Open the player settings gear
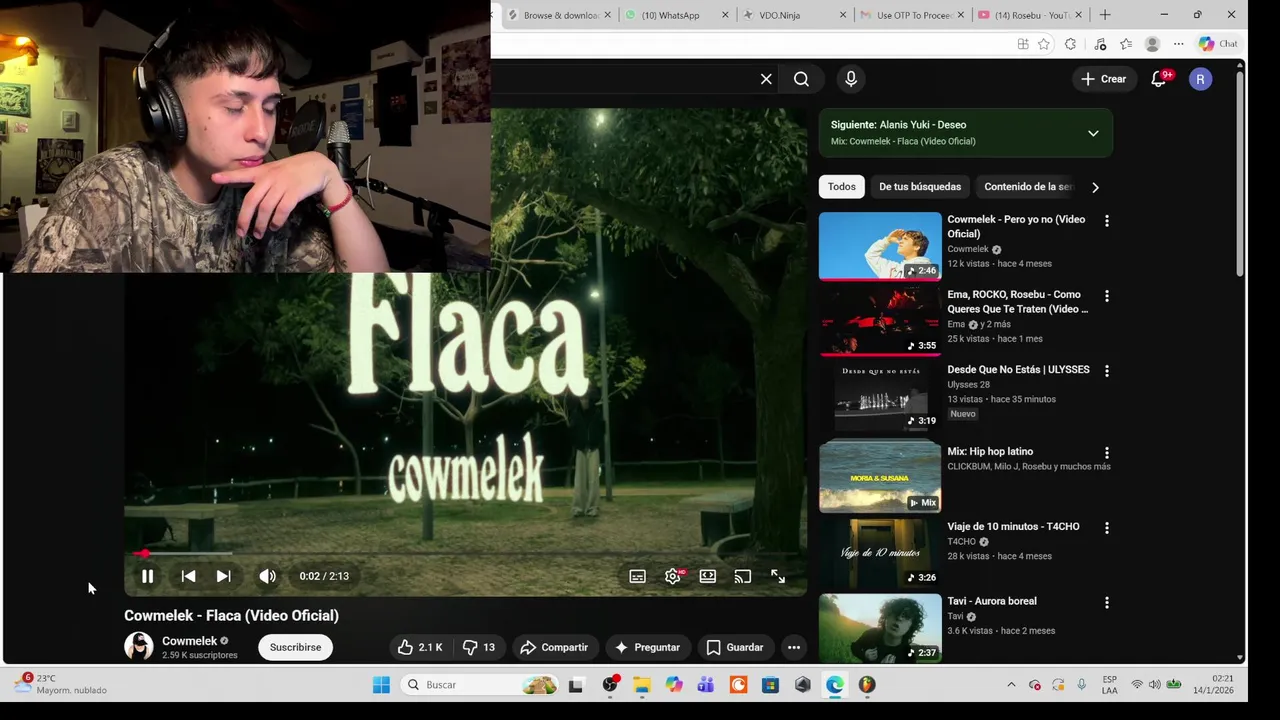Image resolution: width=1280 pixels, height=720 pixels. (x=673, y=576)
